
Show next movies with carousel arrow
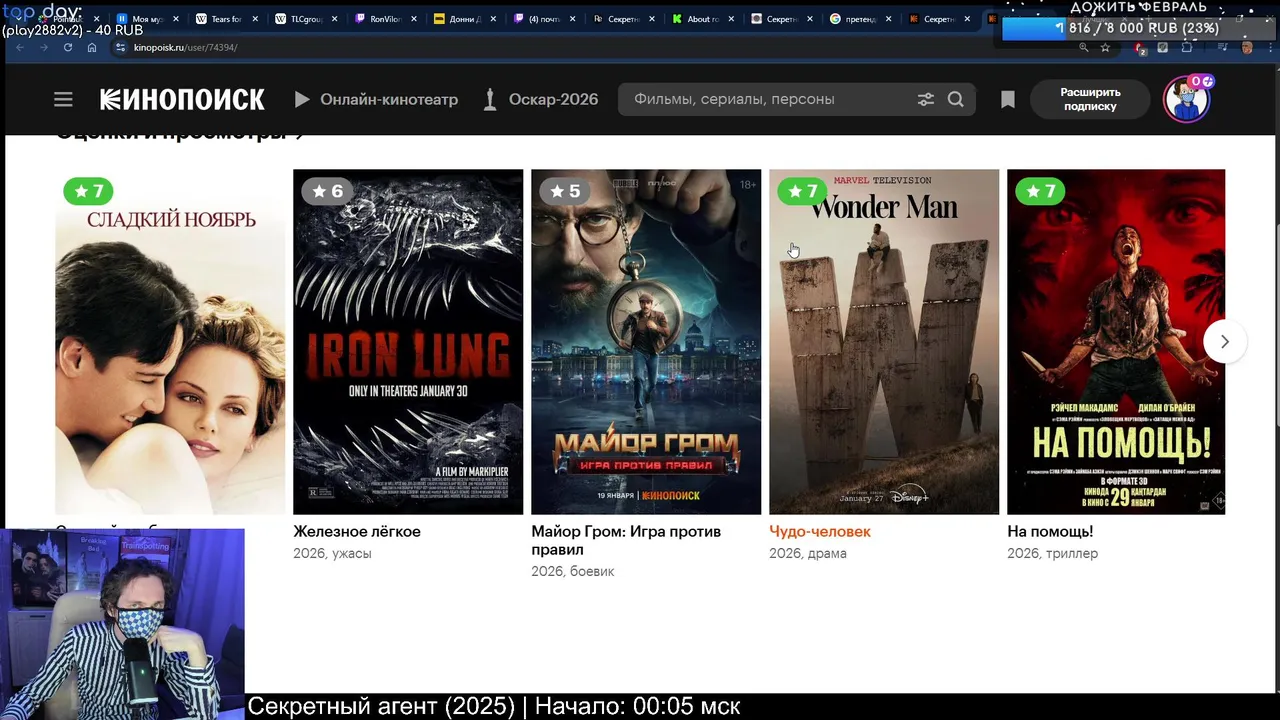pos(1224,342)
